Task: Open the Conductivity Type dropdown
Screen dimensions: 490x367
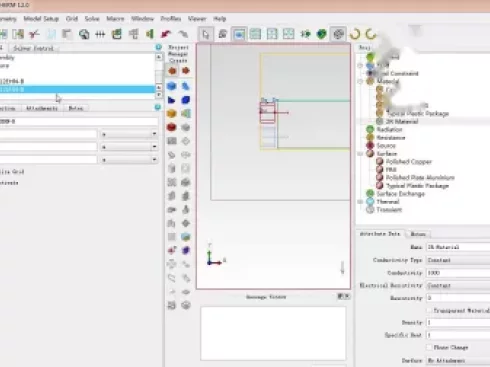Action: coord(458,260)
